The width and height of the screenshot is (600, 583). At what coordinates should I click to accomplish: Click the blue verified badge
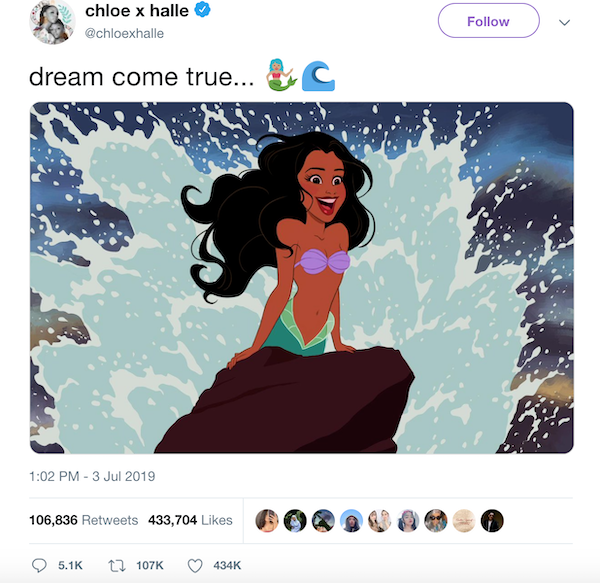pos(202,12)
